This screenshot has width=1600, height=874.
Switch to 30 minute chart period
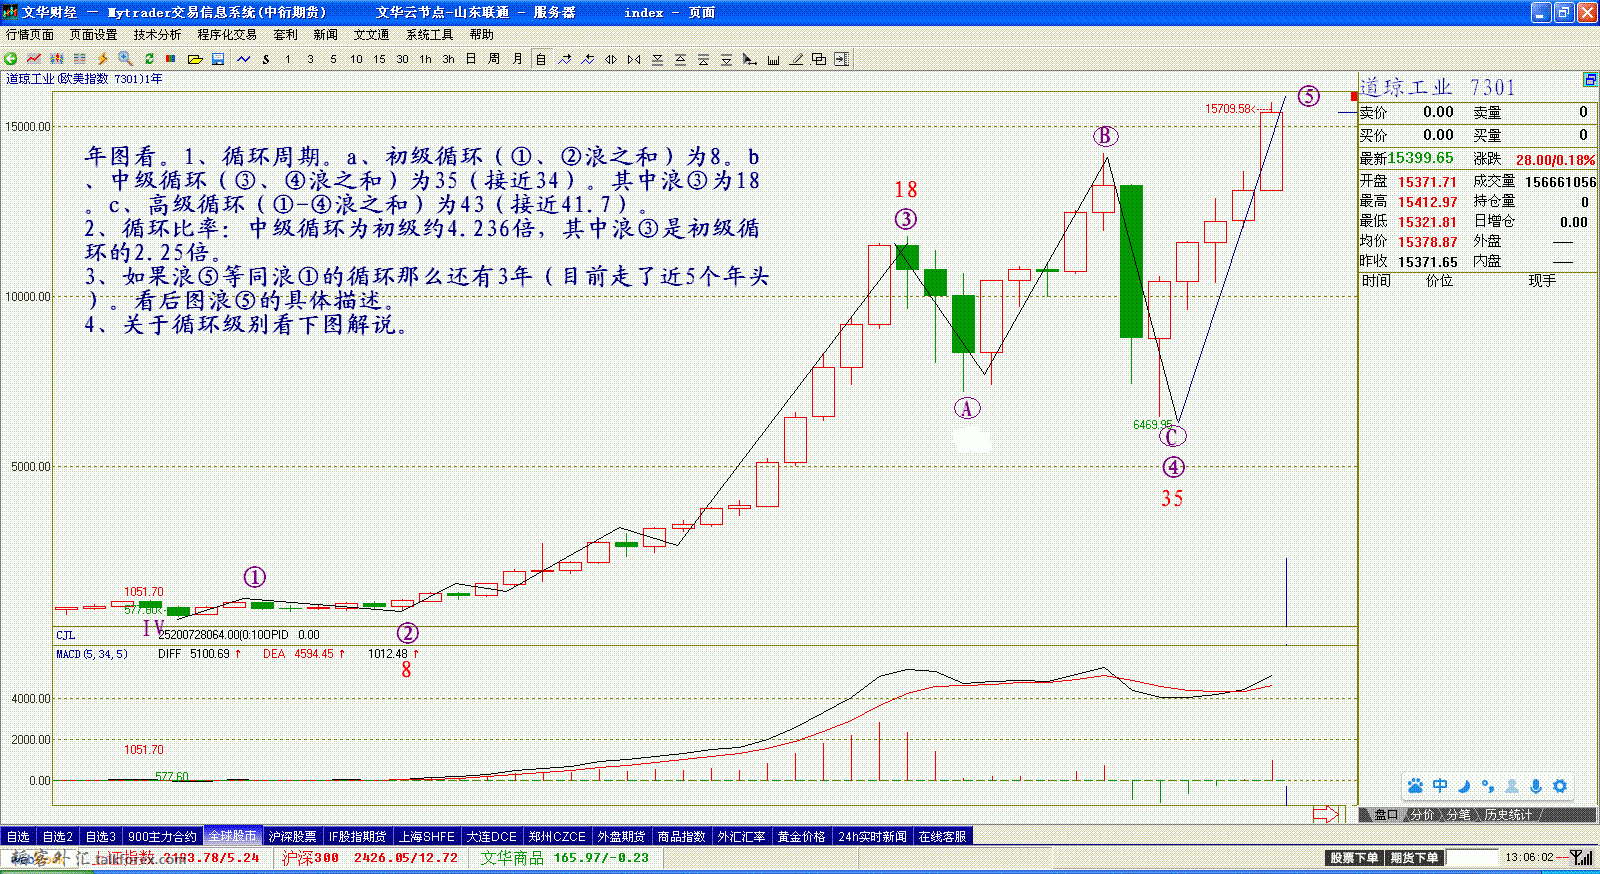click(x=402, y=59)
